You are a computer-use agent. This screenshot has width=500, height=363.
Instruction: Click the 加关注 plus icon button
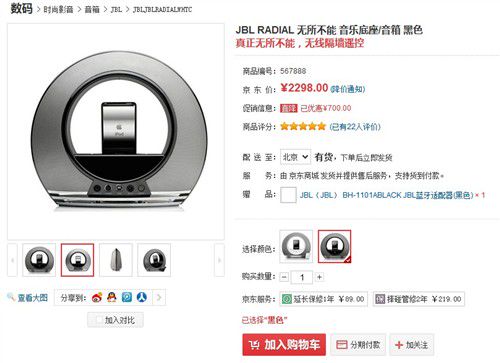(x=412, y=345)
